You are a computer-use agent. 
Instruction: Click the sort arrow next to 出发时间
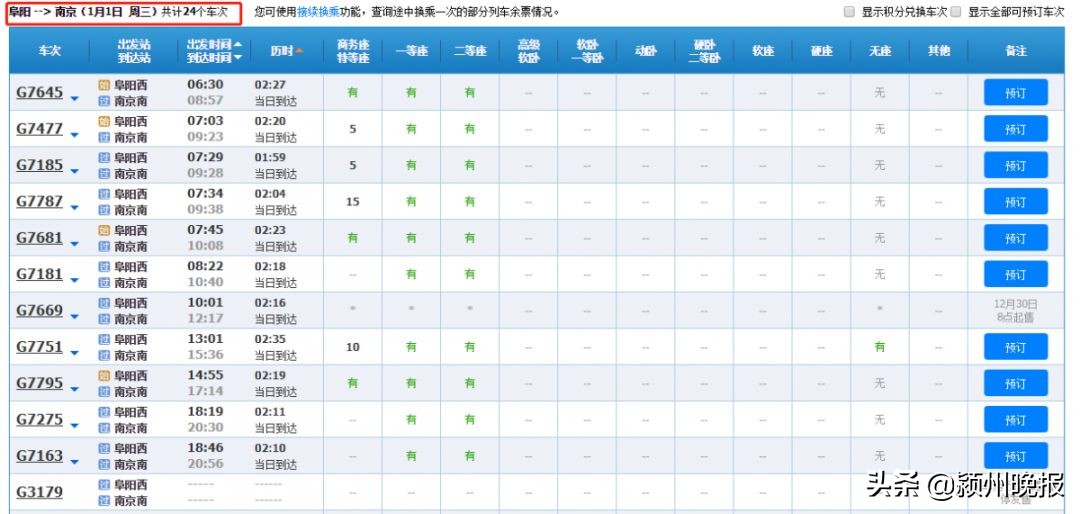pyautogui.click(x=238, y=44)
